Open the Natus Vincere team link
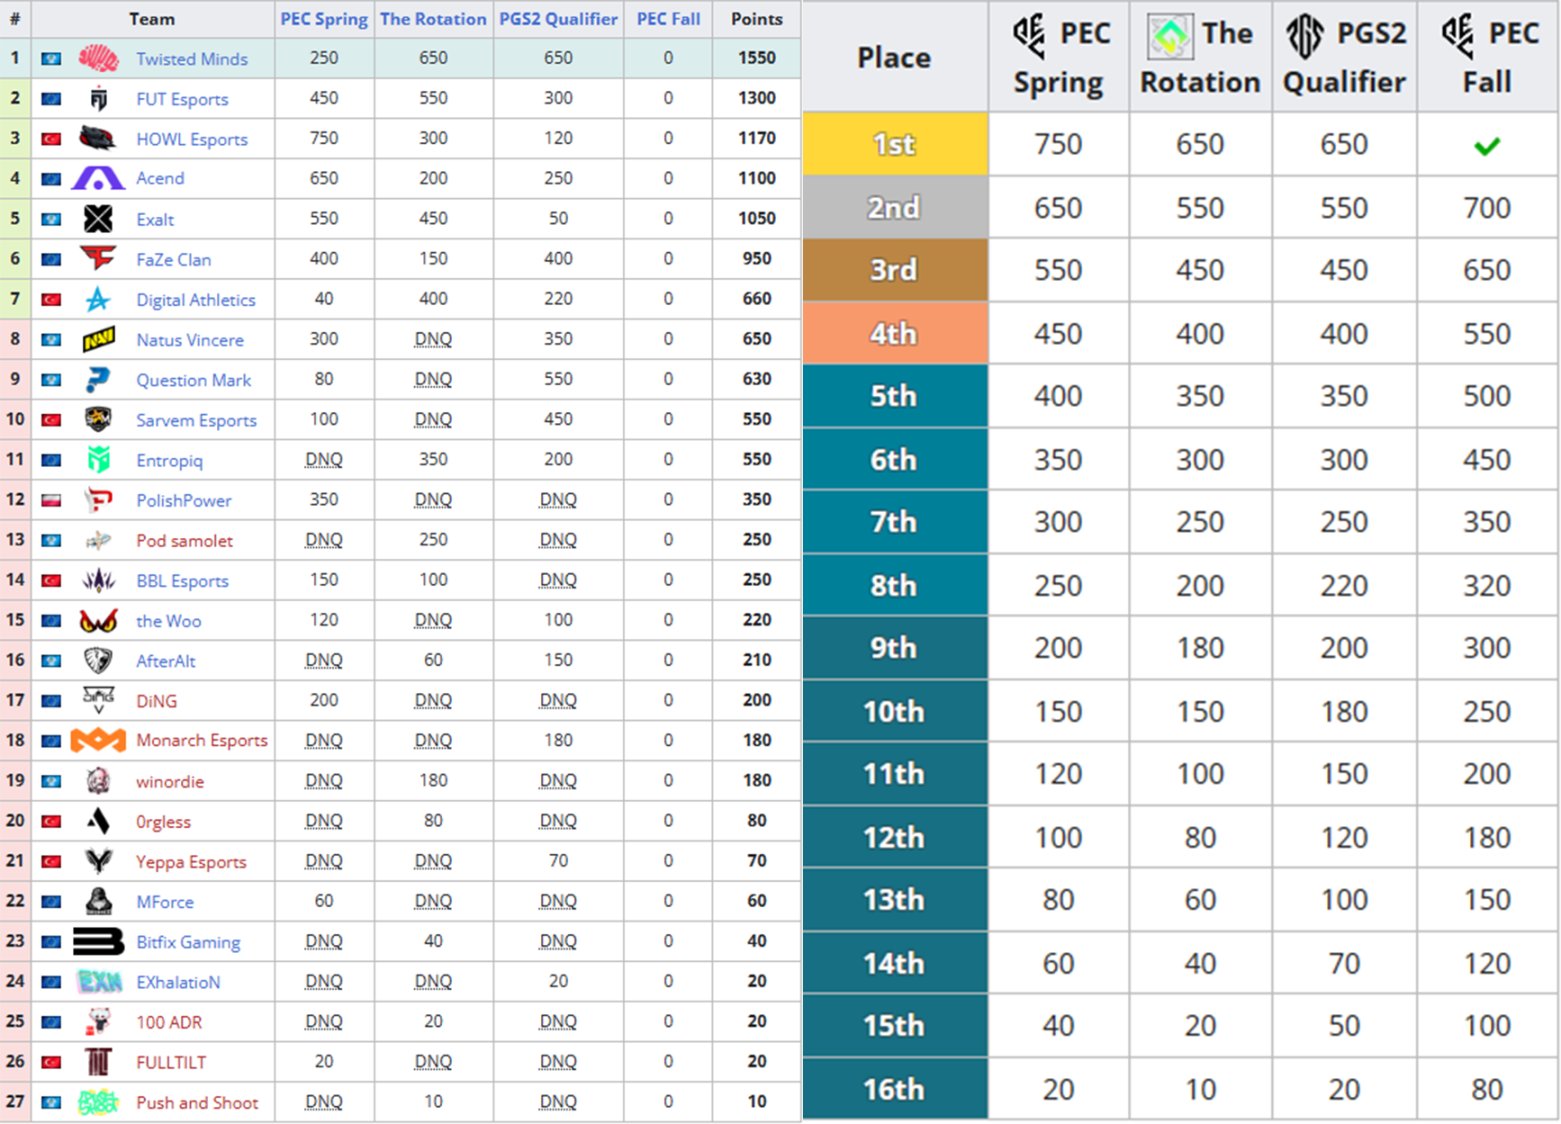Image resolution: width=1561 pixels, height=1124 pixels. (190, 340)
